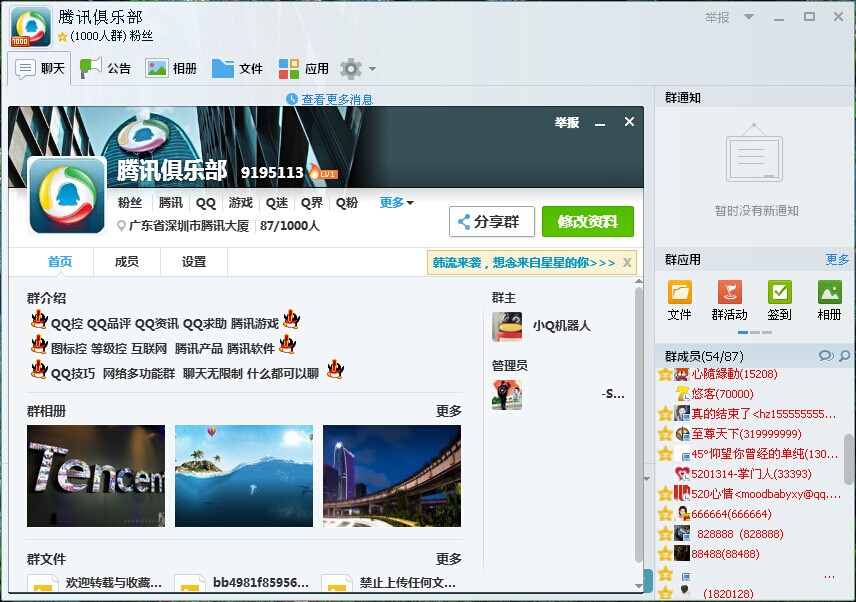Select member 悠客(70000)
Image resolution: width=856 pixels, height=602 pixels.
point(749,394)
